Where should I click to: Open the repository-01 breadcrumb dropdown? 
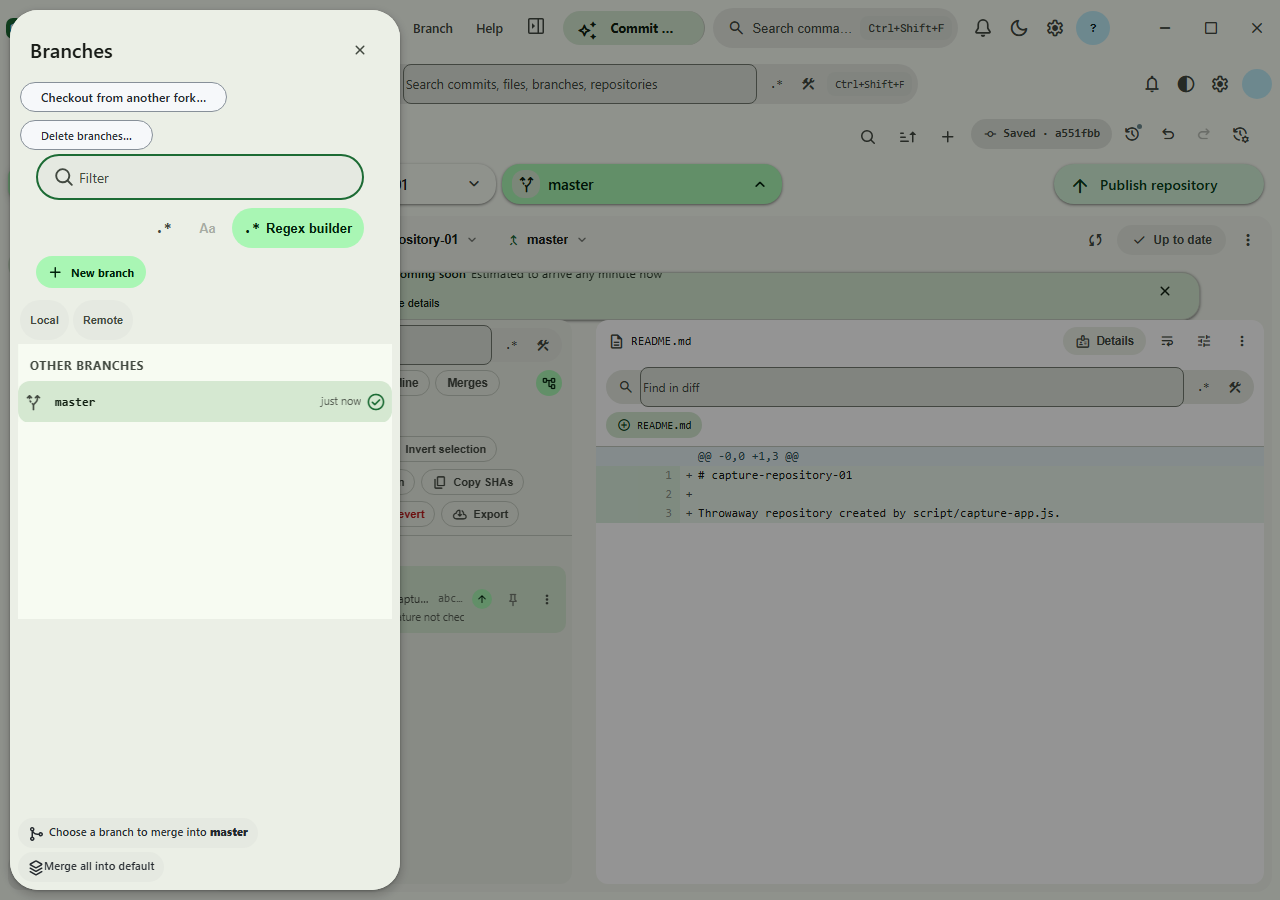click(x=438, y=240)
